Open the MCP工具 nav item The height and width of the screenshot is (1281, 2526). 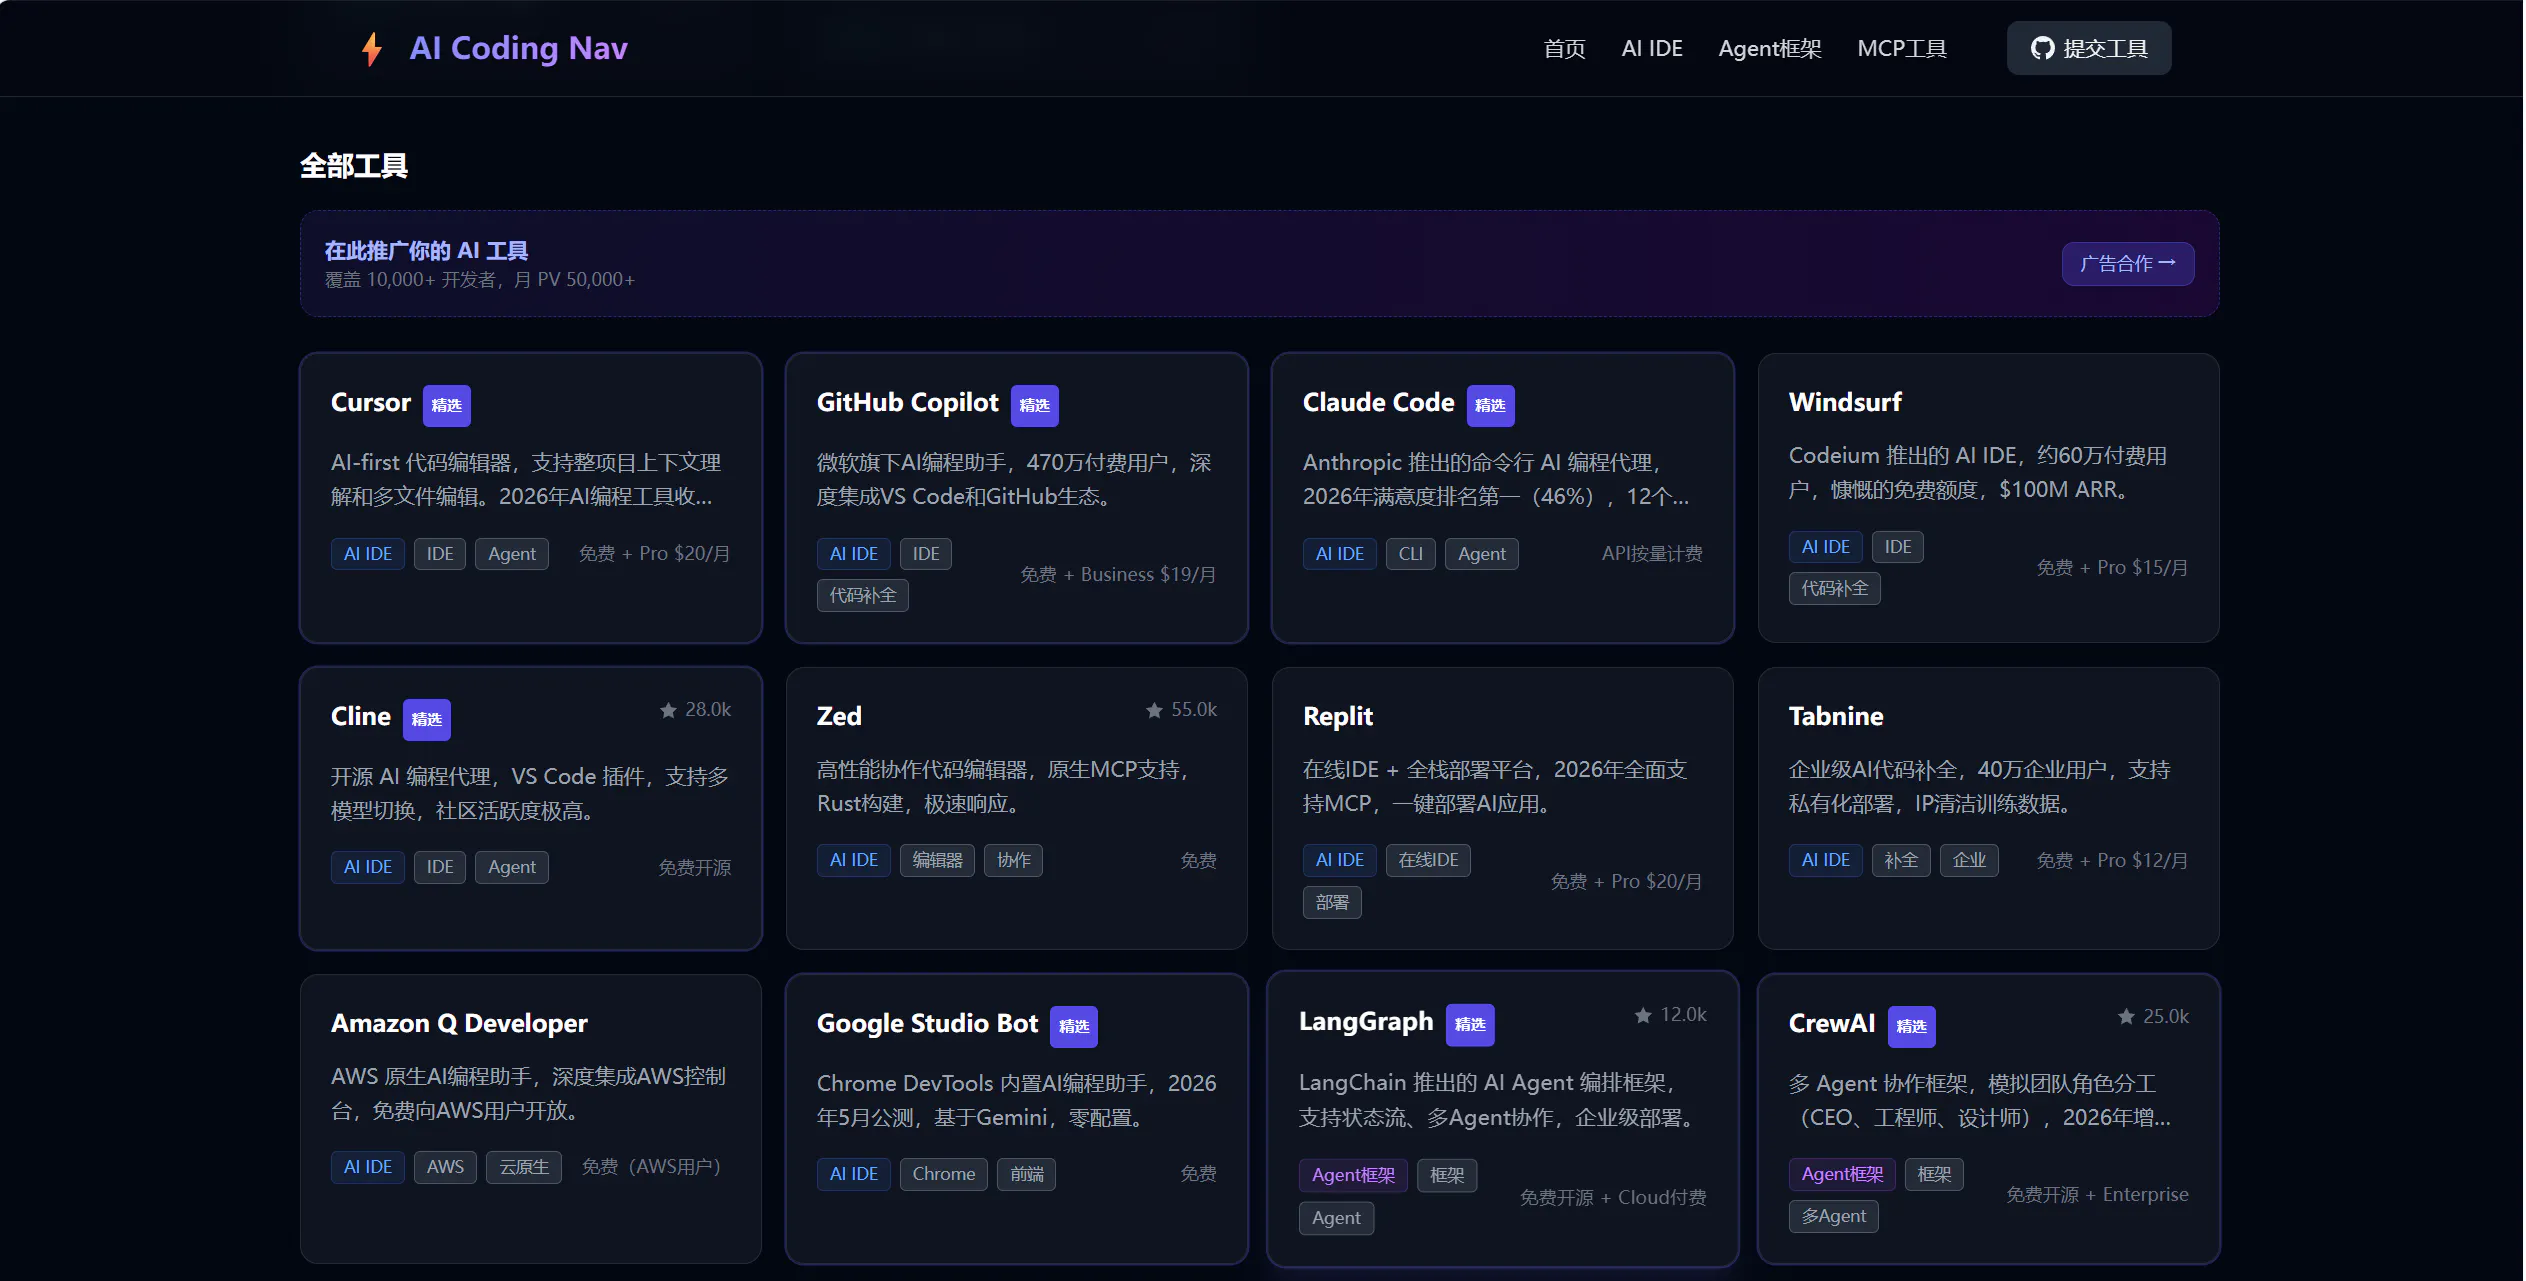pyautogui.click(x=1902, y=48)
